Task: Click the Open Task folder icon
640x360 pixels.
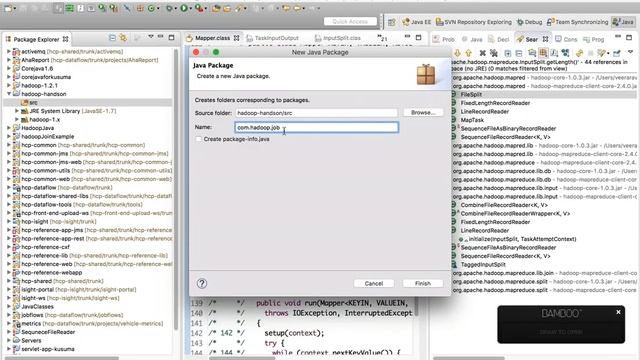Action: click(227, 8)
